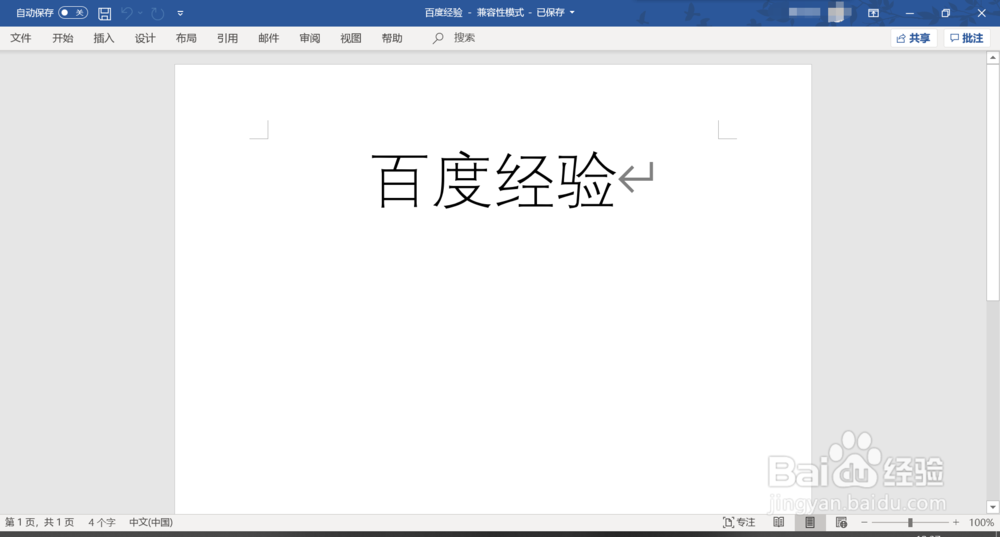Restore down the Word window
The width and height of the screenshot is (1000, 537).
(x=946, y=13)
